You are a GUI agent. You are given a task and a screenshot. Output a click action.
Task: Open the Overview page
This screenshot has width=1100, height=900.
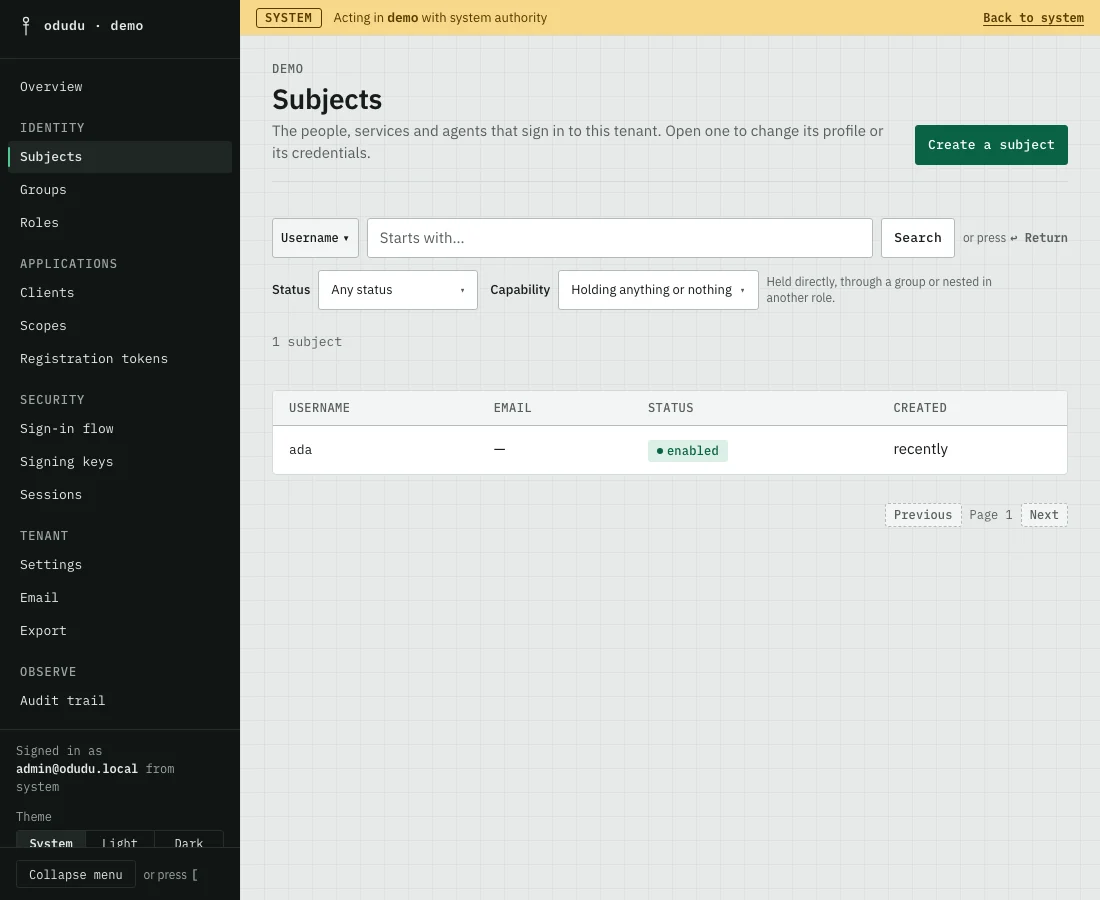[120, 87]
